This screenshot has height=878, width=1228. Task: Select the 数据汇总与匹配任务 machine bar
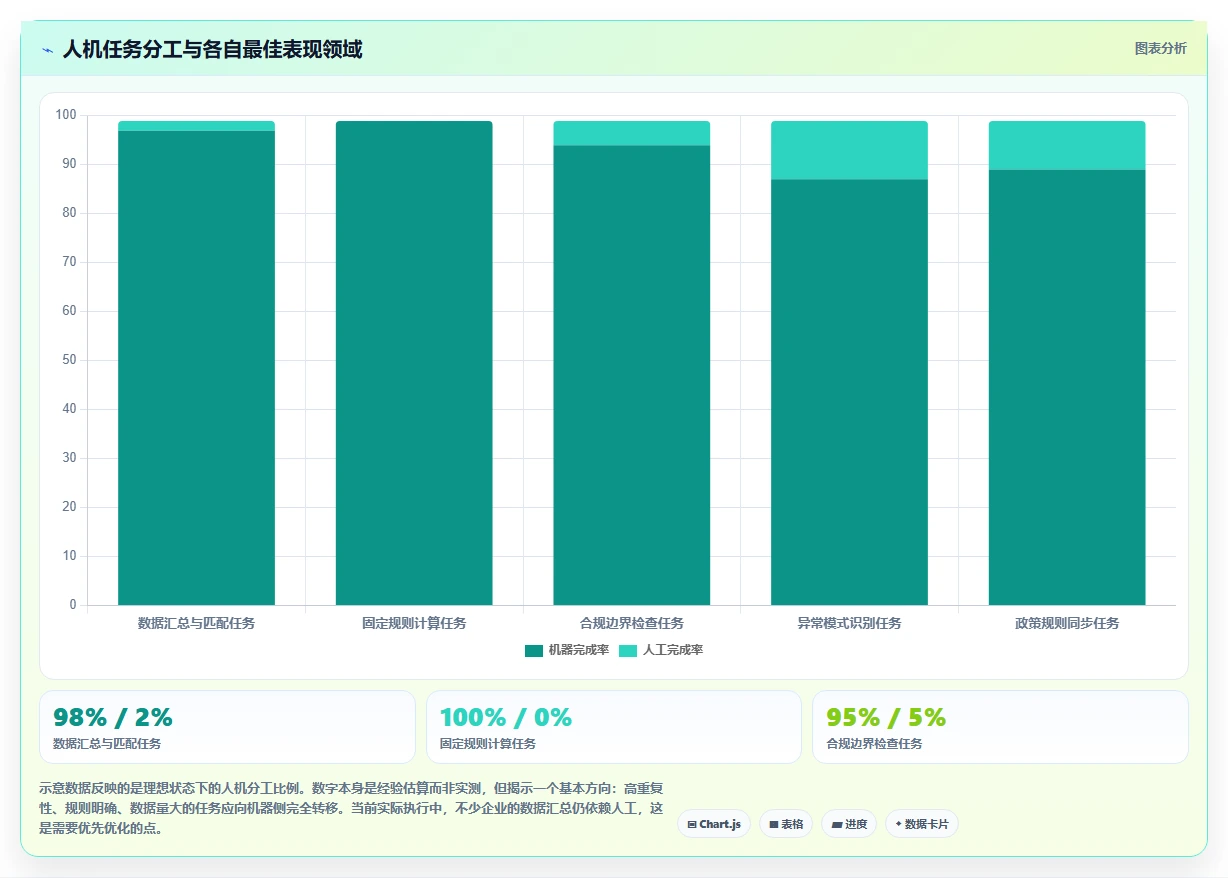[x=196, y=368]
